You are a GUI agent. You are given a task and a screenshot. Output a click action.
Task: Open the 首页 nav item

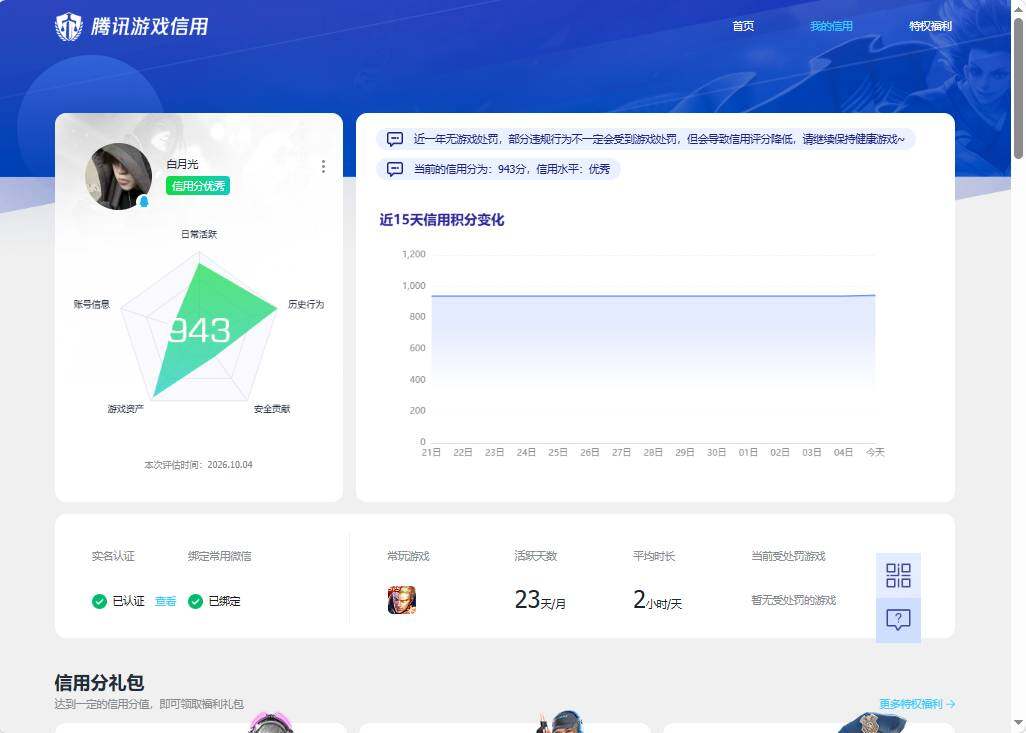point(743,26)
